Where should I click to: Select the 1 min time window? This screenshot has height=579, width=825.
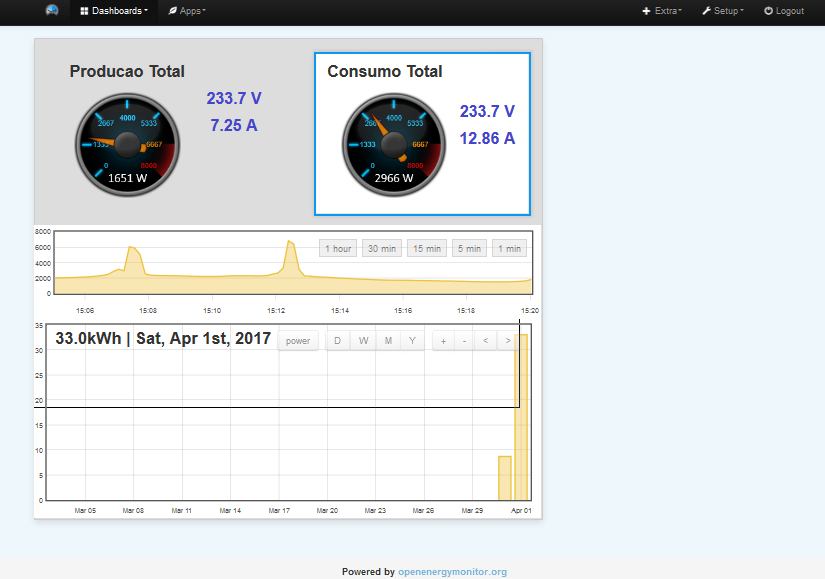510,248
